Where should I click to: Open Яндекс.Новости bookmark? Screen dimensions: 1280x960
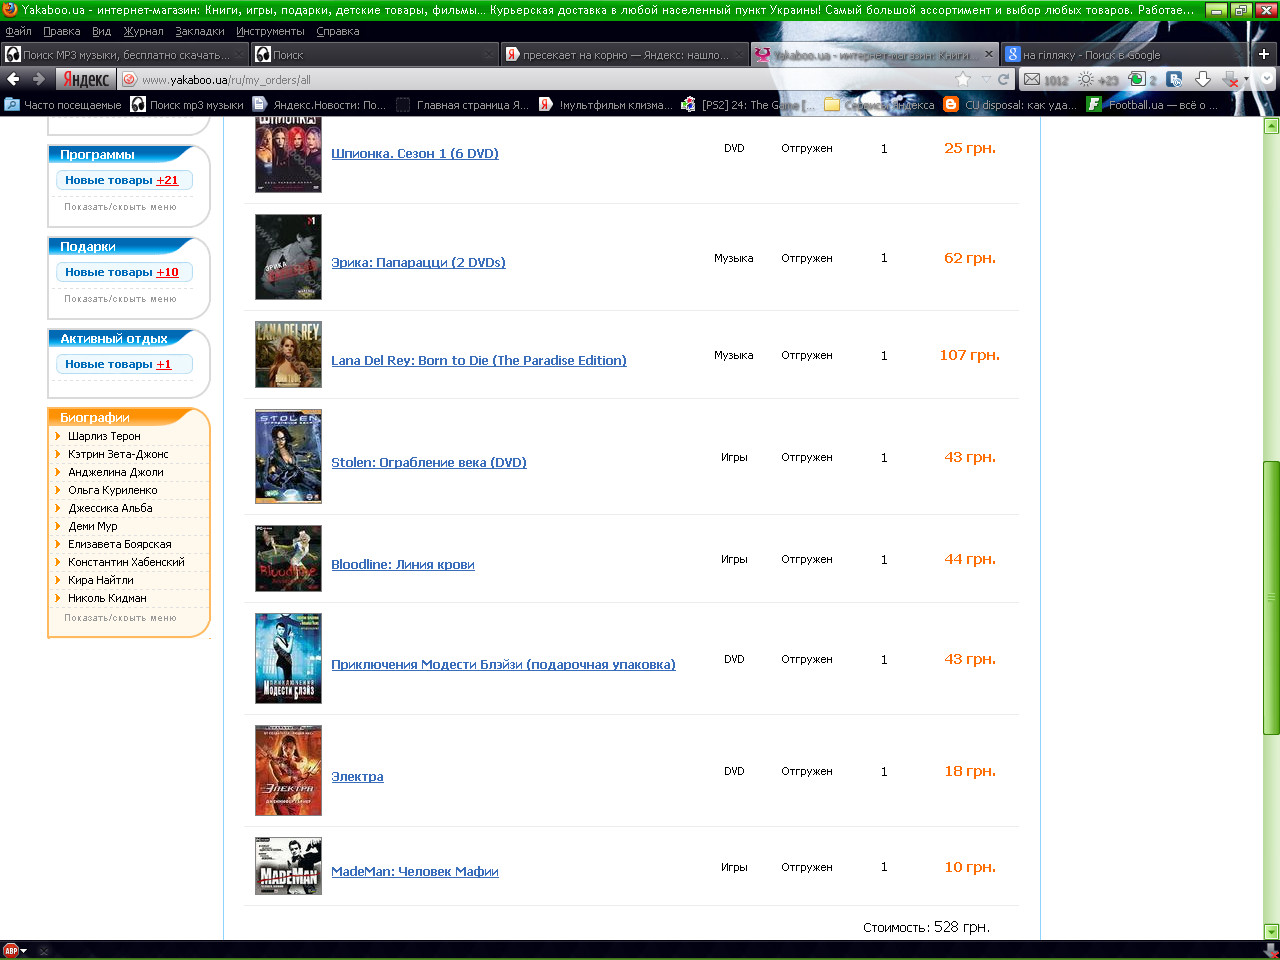[x=319, y=104]
